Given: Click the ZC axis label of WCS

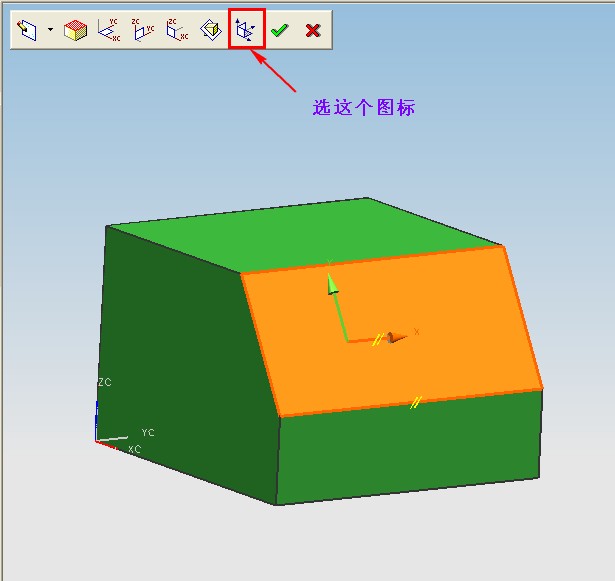Looking at the screenshot, I should [x=105, y=382].
